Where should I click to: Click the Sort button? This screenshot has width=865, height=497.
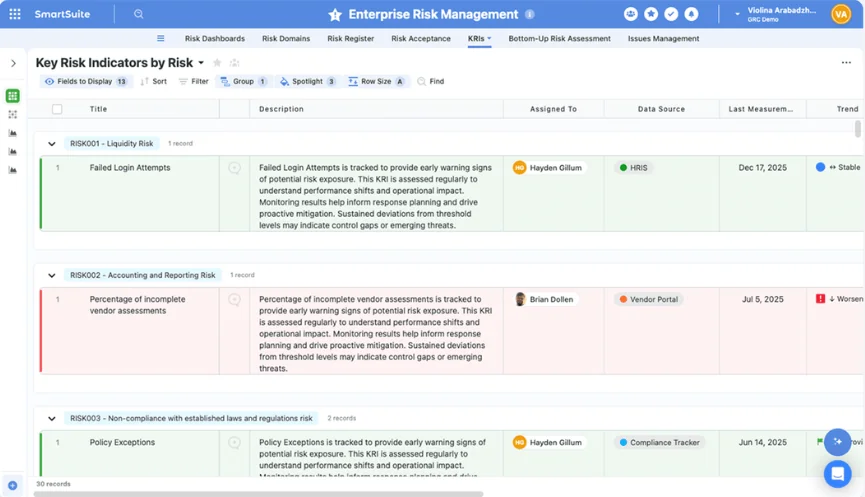coord(153,82)
